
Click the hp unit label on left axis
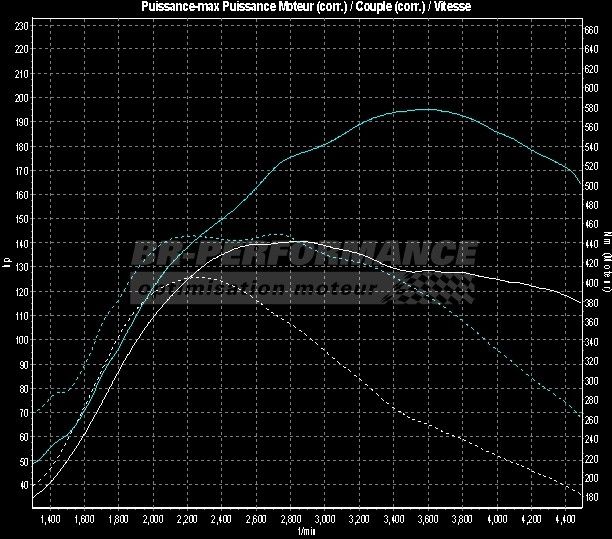point(6,264)
